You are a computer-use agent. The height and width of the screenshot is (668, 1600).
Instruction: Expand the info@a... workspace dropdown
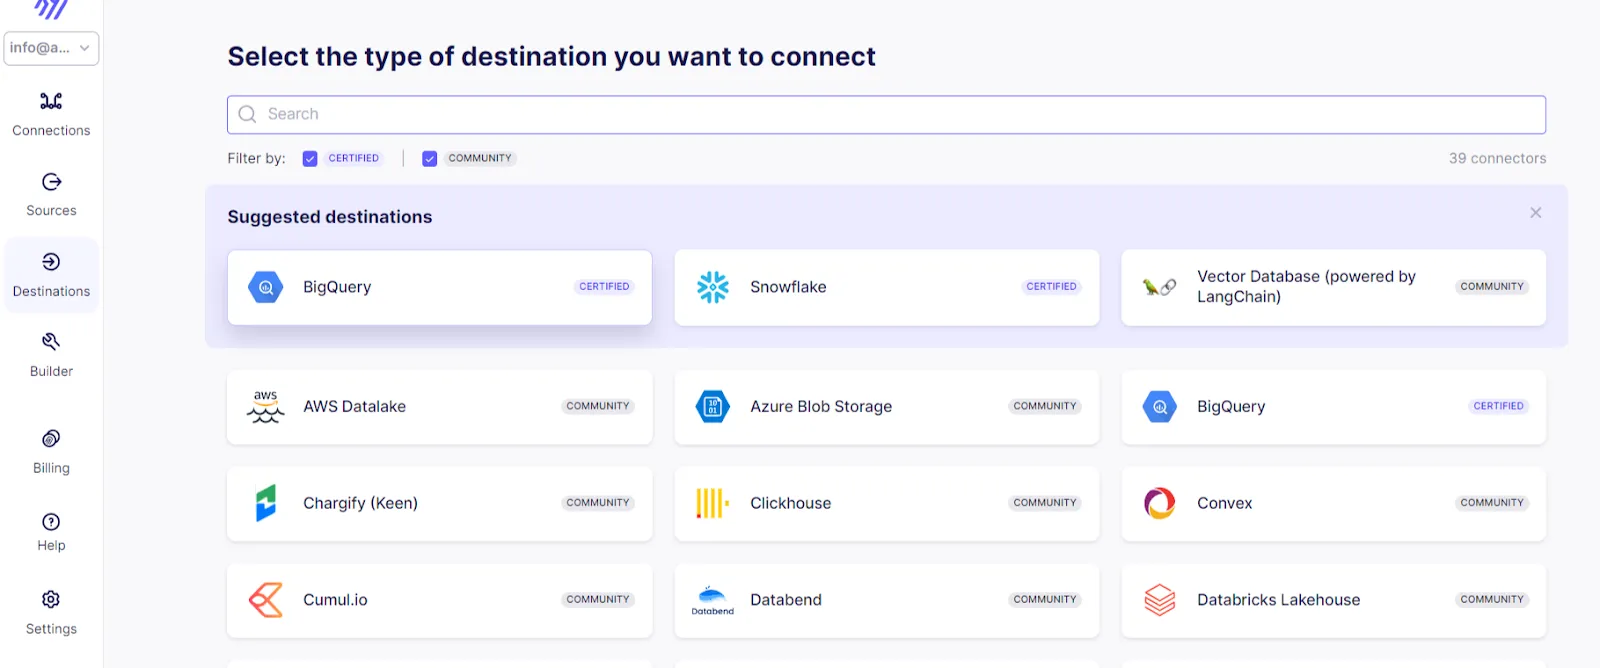tap(51, 48)
